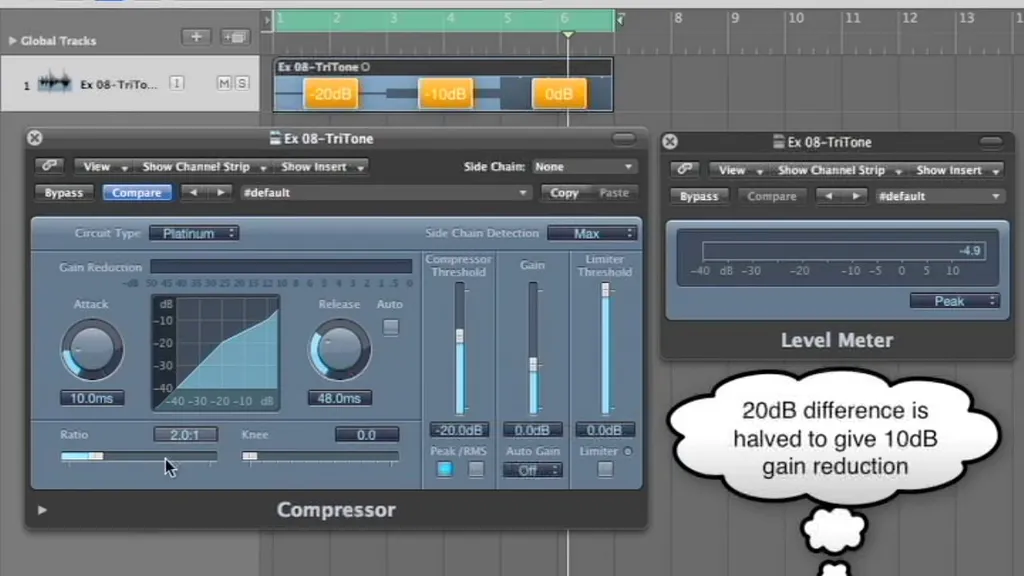Screen dimensions: 1024x576
Task: Open the Peak mode dropdown in Level Meter
Action: [954, 301]
